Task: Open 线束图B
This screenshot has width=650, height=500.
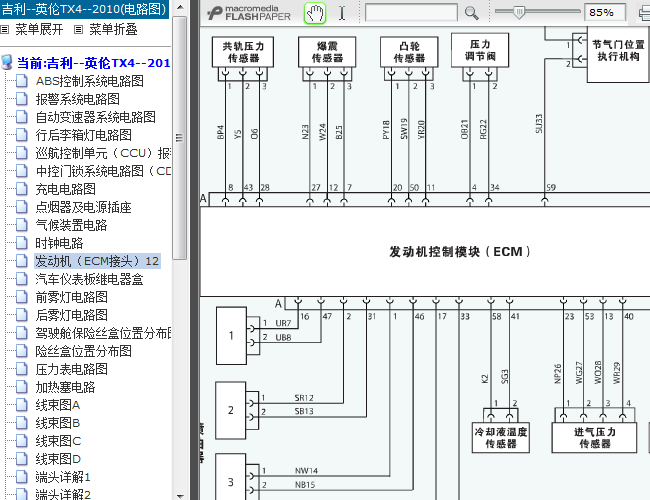Action: [58, 423]
